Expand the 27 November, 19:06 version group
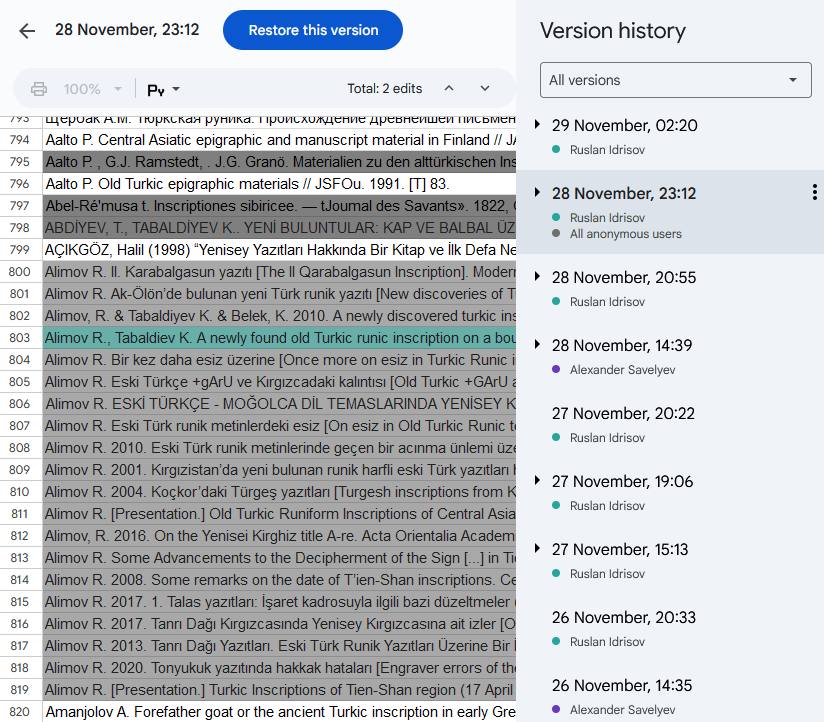Viewport: 824px width, 722px height. point(537,481)
